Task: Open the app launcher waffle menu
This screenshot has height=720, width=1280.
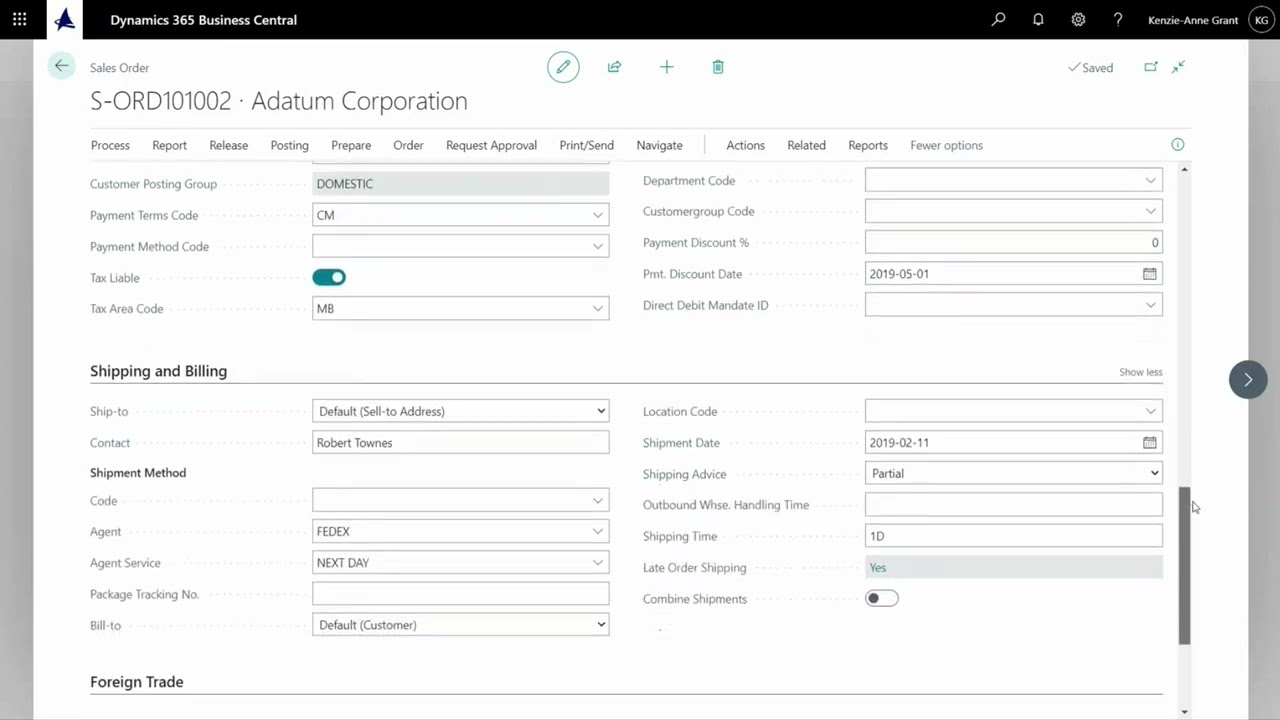Action: [x=20, y=20]
